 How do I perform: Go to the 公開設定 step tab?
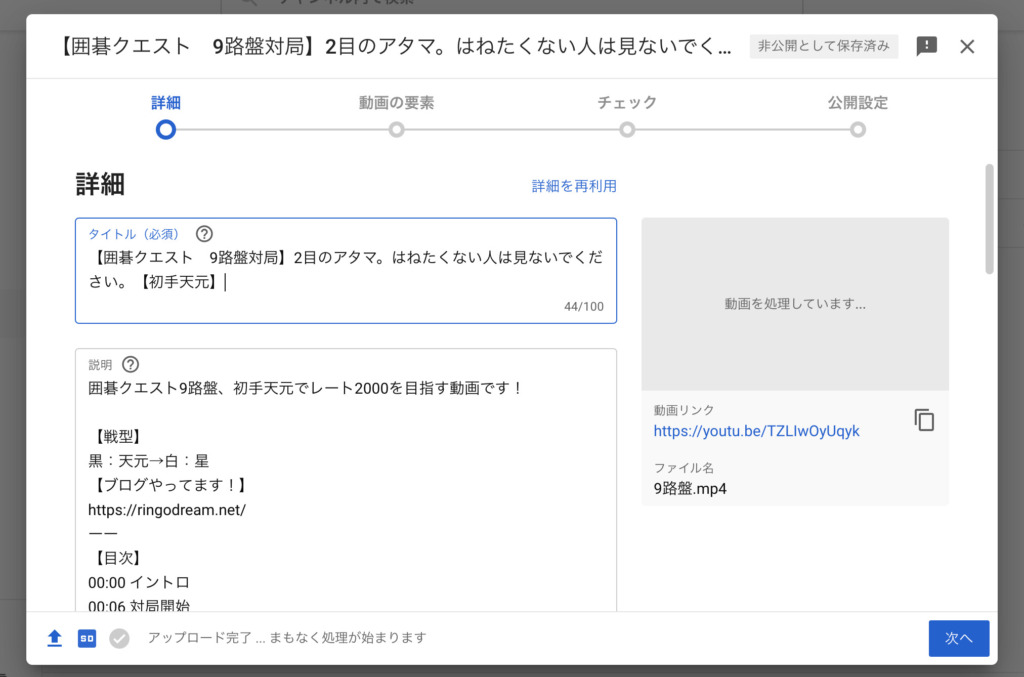pos(857,102)
